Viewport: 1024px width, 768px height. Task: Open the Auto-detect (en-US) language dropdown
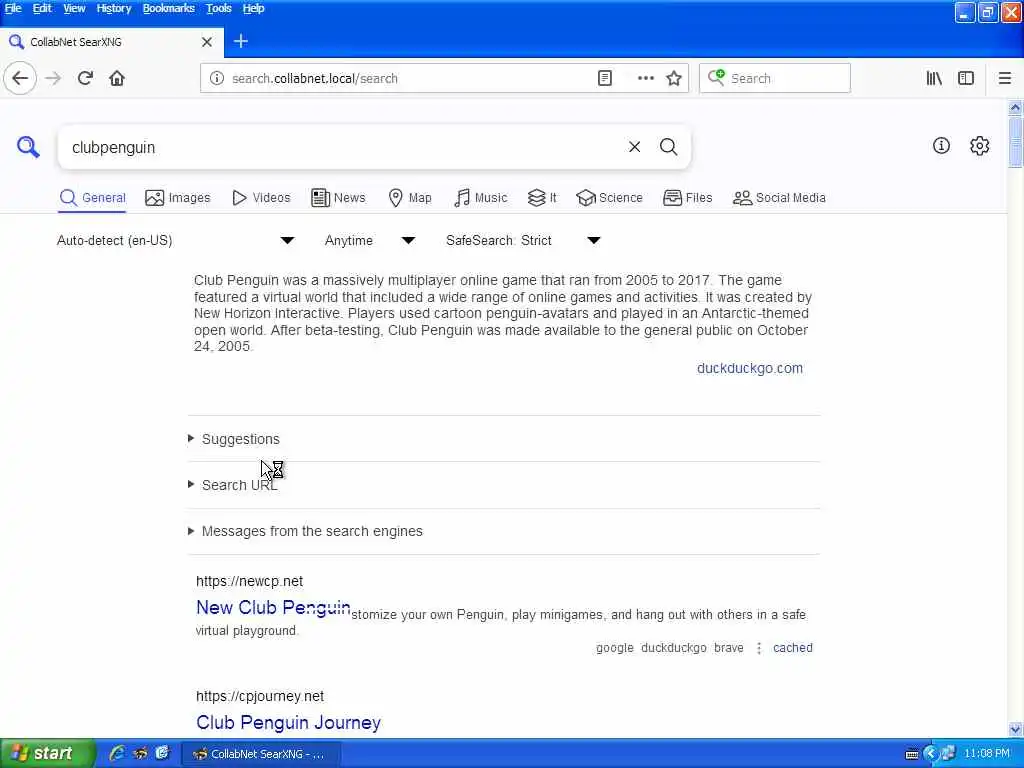point(176,240)
